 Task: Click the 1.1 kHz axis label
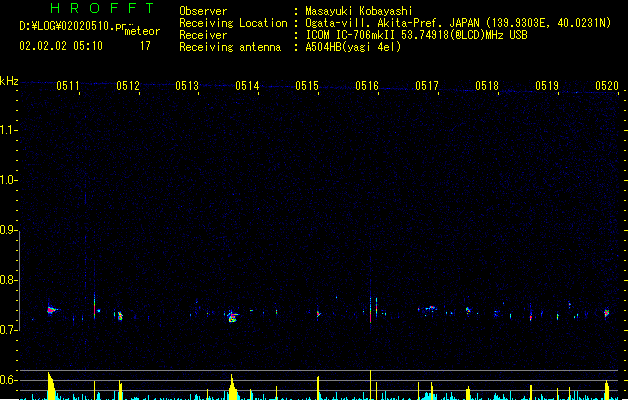(9, 130)
